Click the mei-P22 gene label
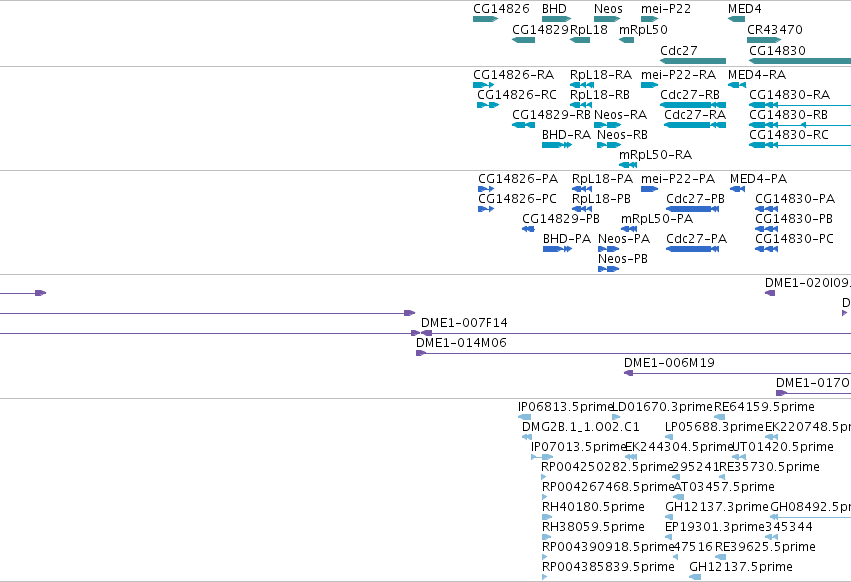 point(666,9)
